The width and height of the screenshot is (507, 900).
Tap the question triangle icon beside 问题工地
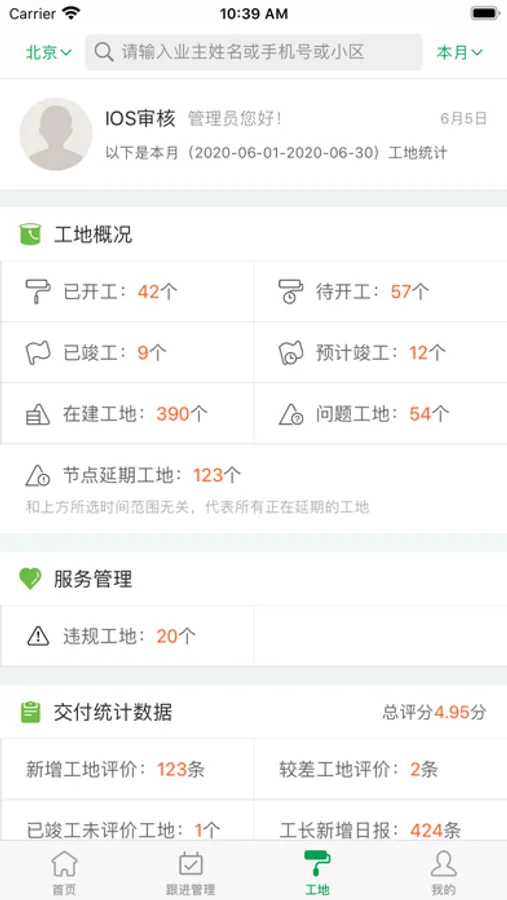tap(291, 414)
